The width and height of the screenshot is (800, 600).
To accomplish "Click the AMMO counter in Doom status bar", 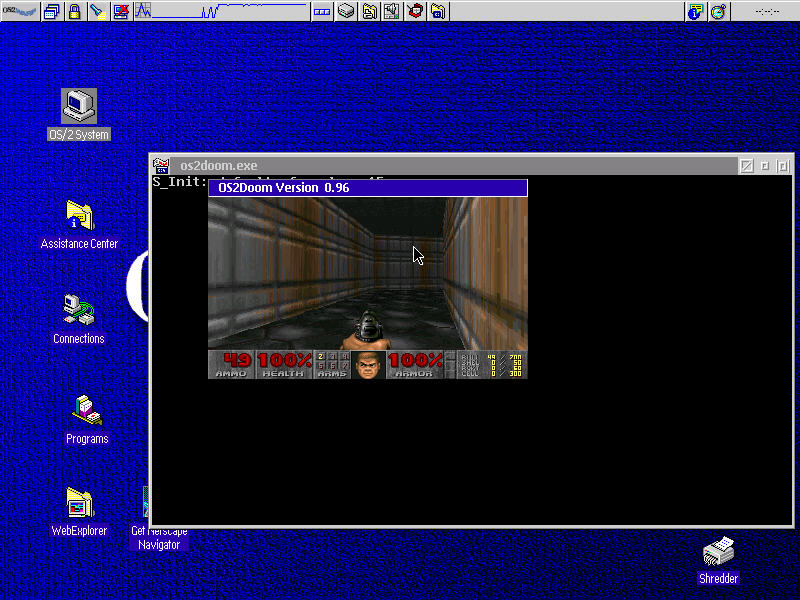I will (x=232, y=365).
